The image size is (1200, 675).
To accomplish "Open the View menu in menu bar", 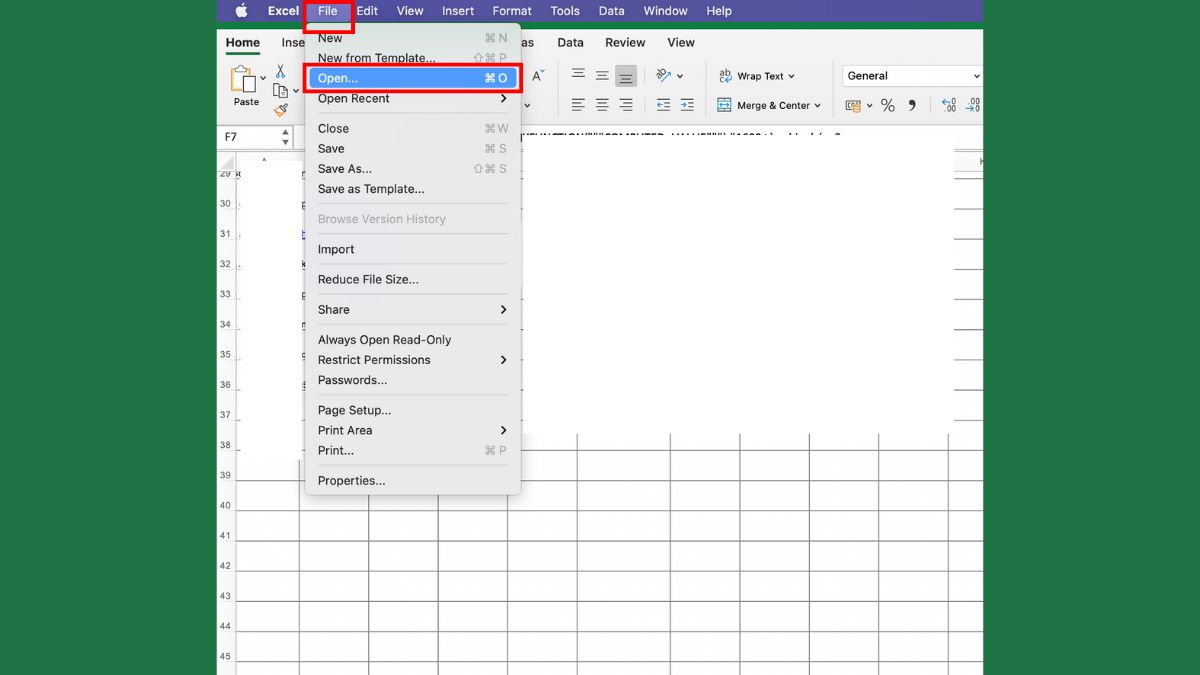I will coord(410,11).
